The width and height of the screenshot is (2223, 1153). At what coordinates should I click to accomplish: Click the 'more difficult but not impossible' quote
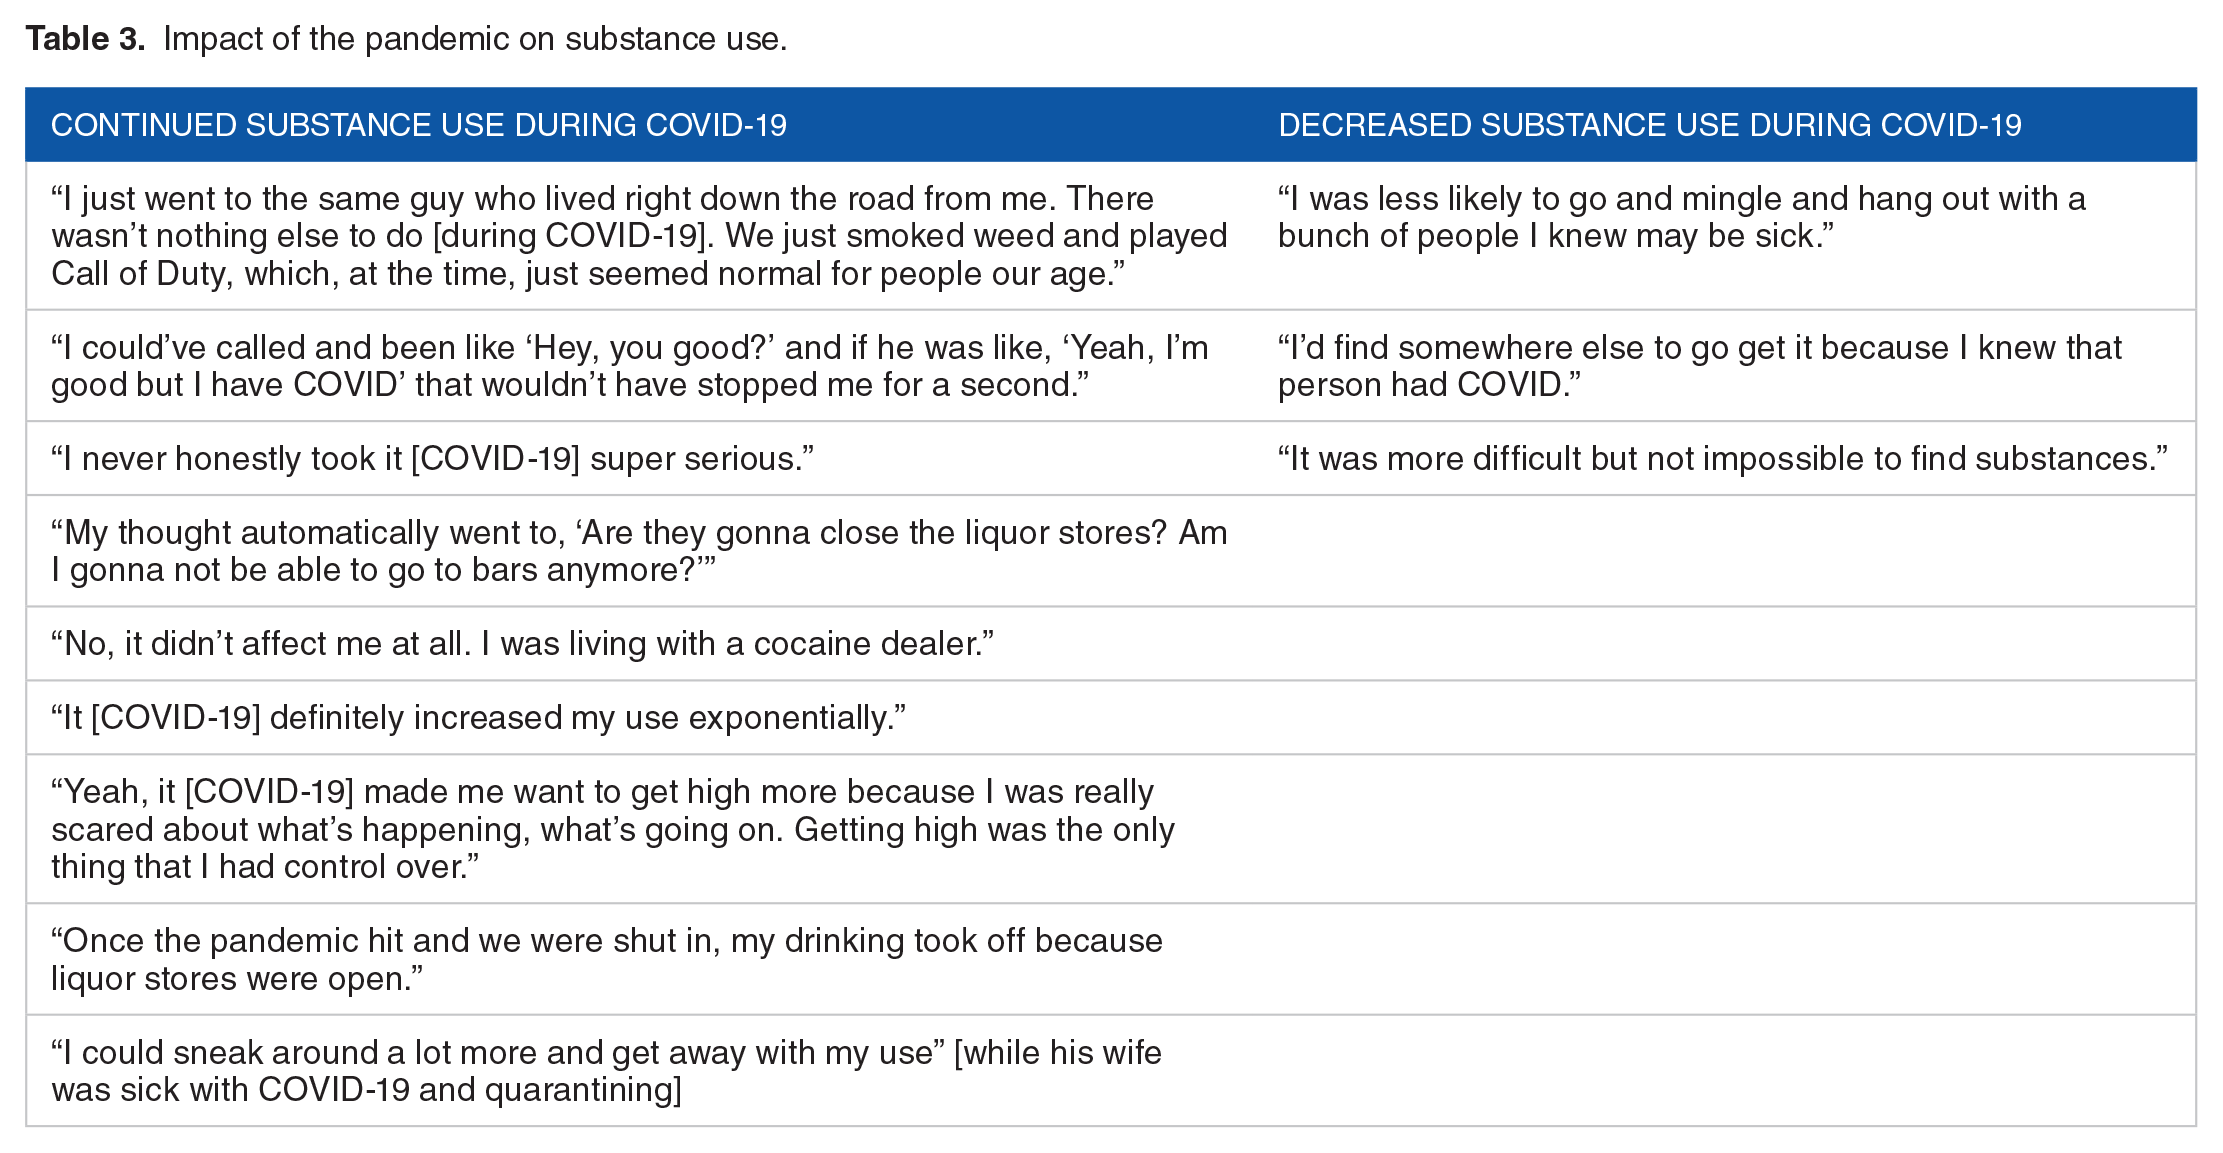pyautogui.click(x=1723, y=459)
